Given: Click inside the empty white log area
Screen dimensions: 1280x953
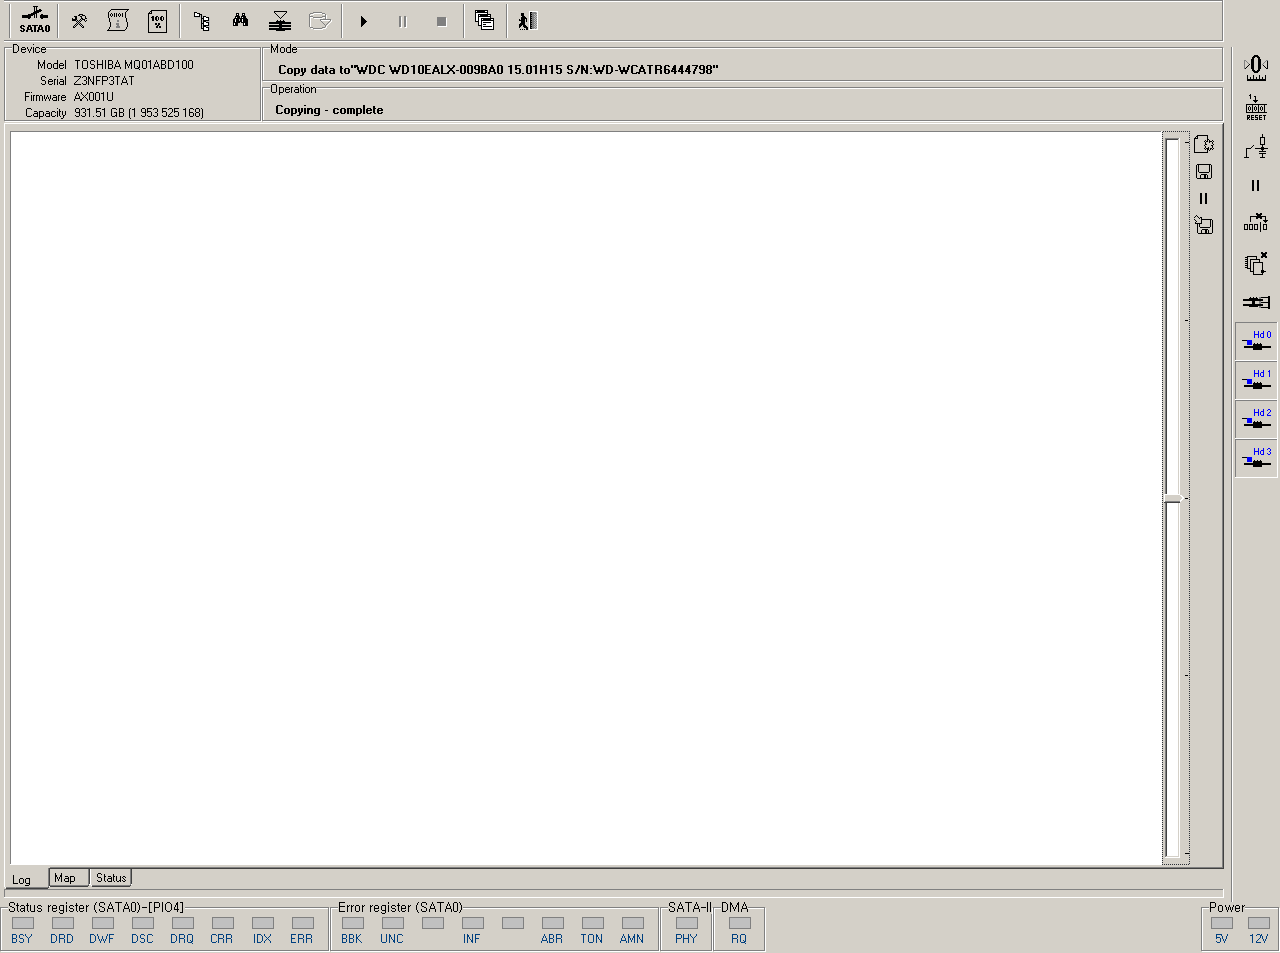Looking at the screenshot, I should coord(586,498).
